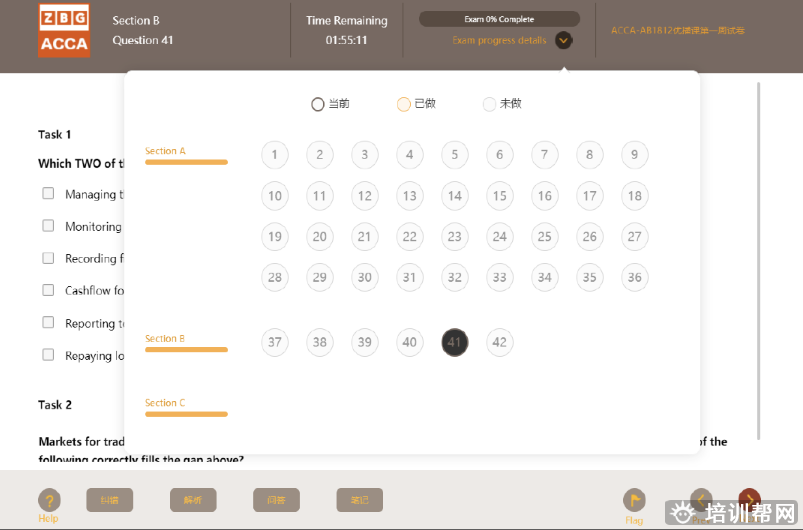Select the highlighted question 41 circle
Viewport: 803px width, 530px height.
(x=455, y=342)
